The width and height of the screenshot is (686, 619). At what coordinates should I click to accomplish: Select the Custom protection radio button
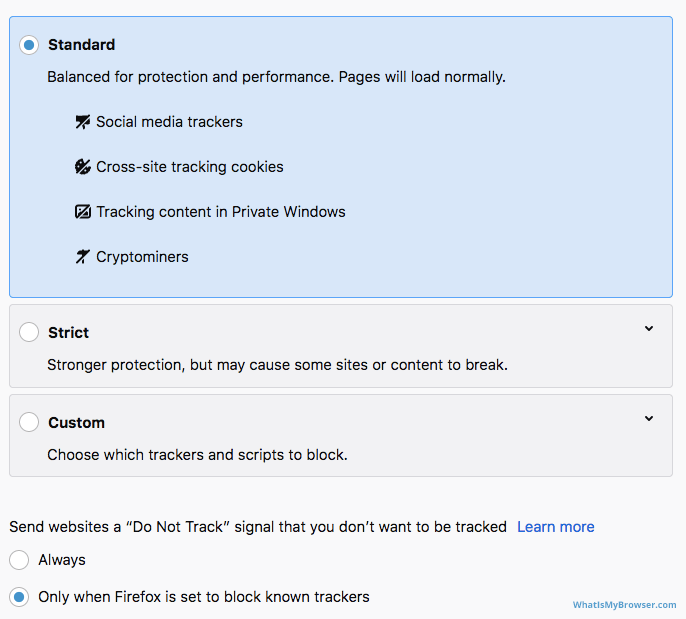29,423
